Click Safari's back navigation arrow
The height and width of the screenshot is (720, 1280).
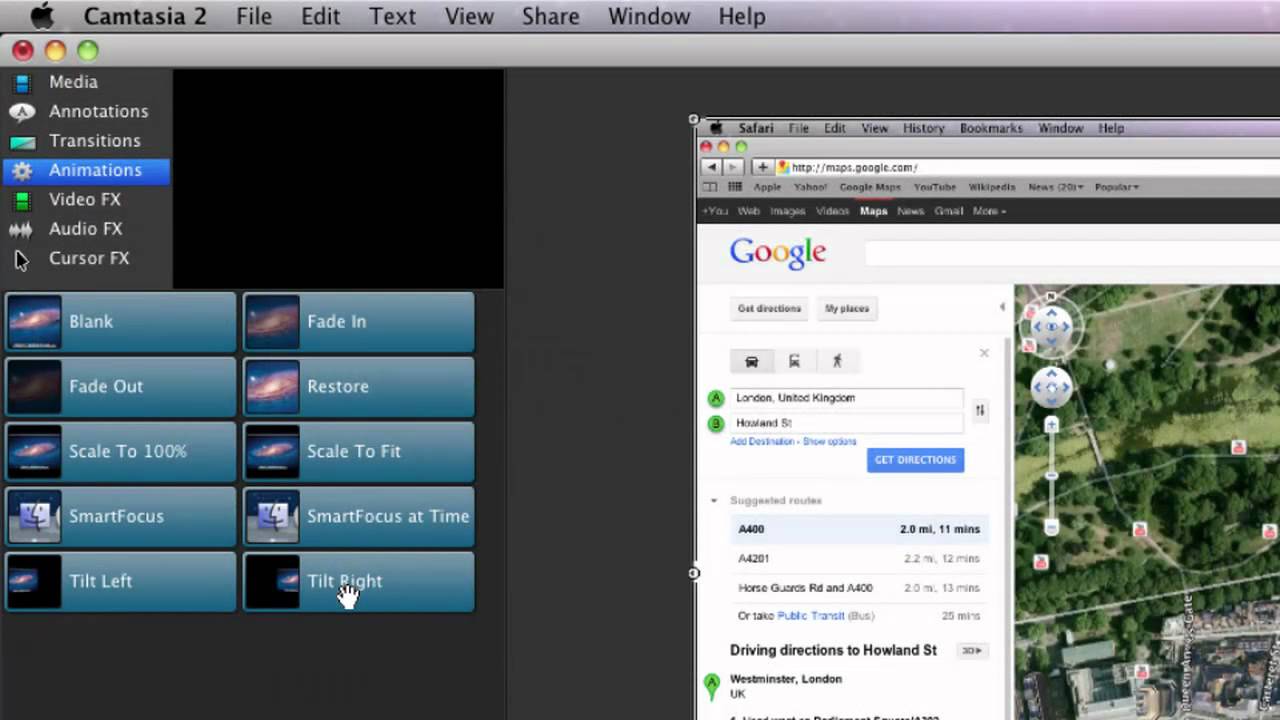click(712, 168)
